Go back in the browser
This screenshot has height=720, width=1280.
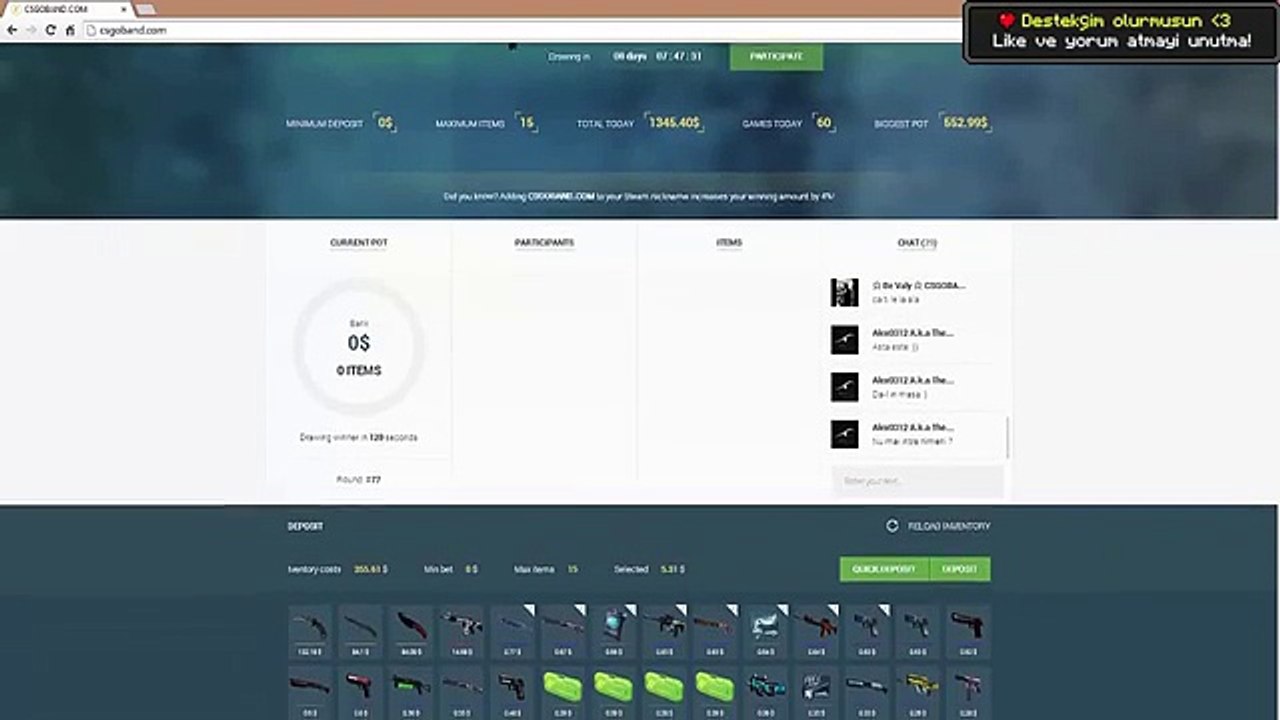12,30
